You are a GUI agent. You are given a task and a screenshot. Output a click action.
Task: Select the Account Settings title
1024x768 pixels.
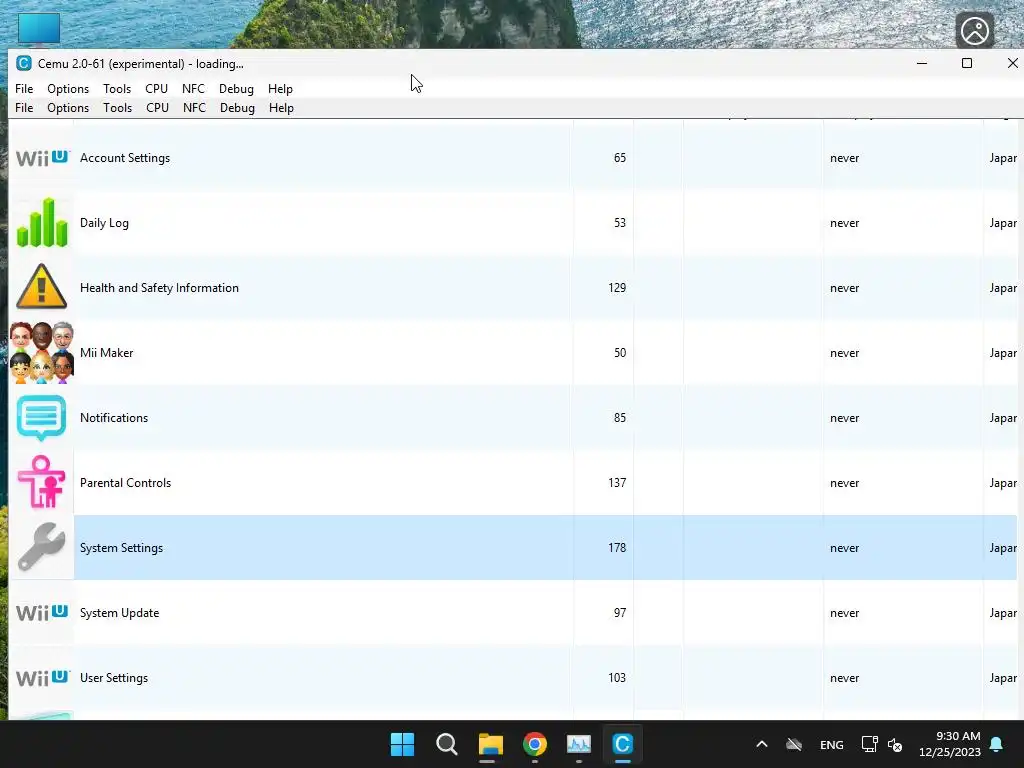[125, 158]
